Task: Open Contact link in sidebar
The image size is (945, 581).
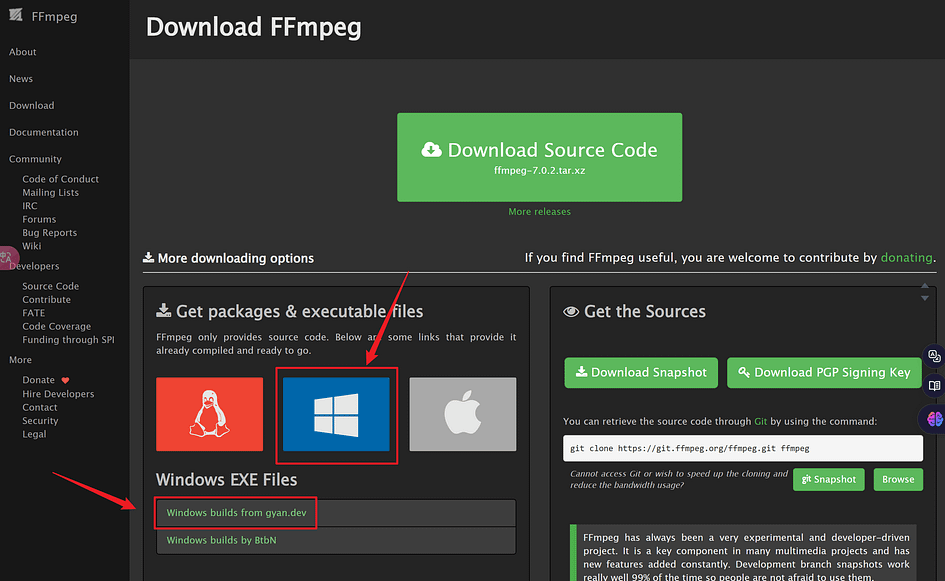Action: (40, 407)
